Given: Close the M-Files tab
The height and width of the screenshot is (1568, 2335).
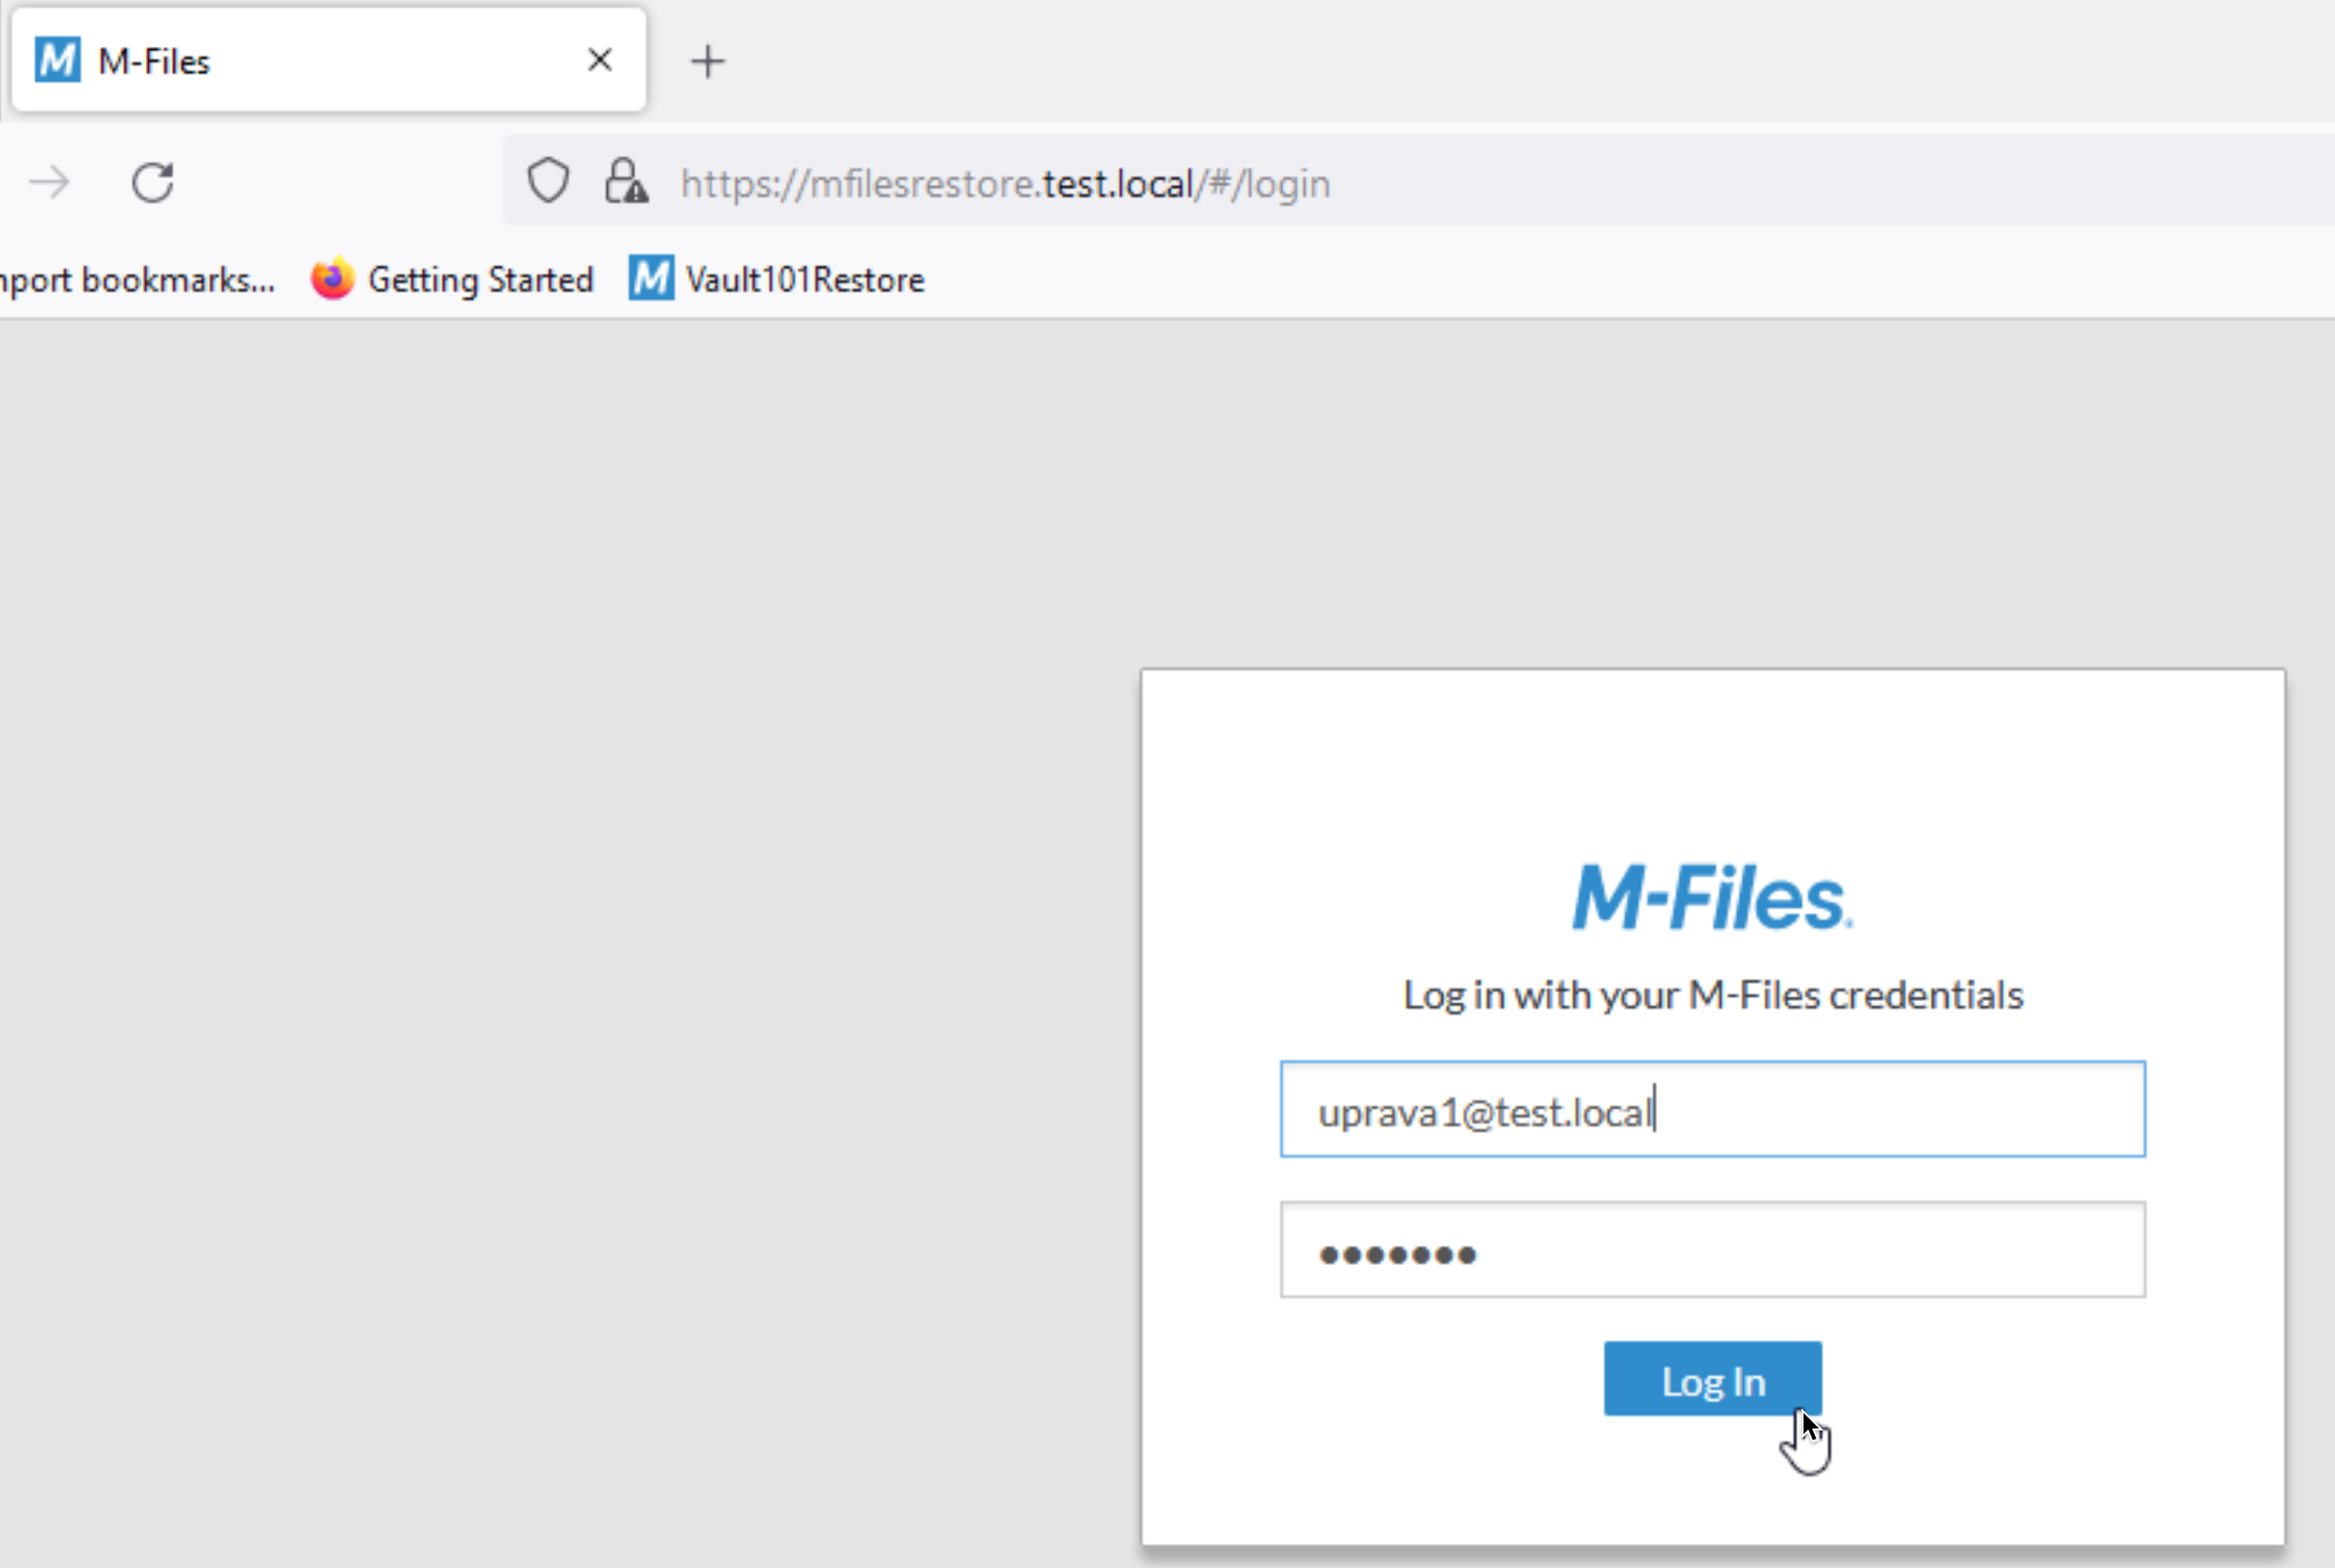Looking at the screenshot, I should point(599,60).
